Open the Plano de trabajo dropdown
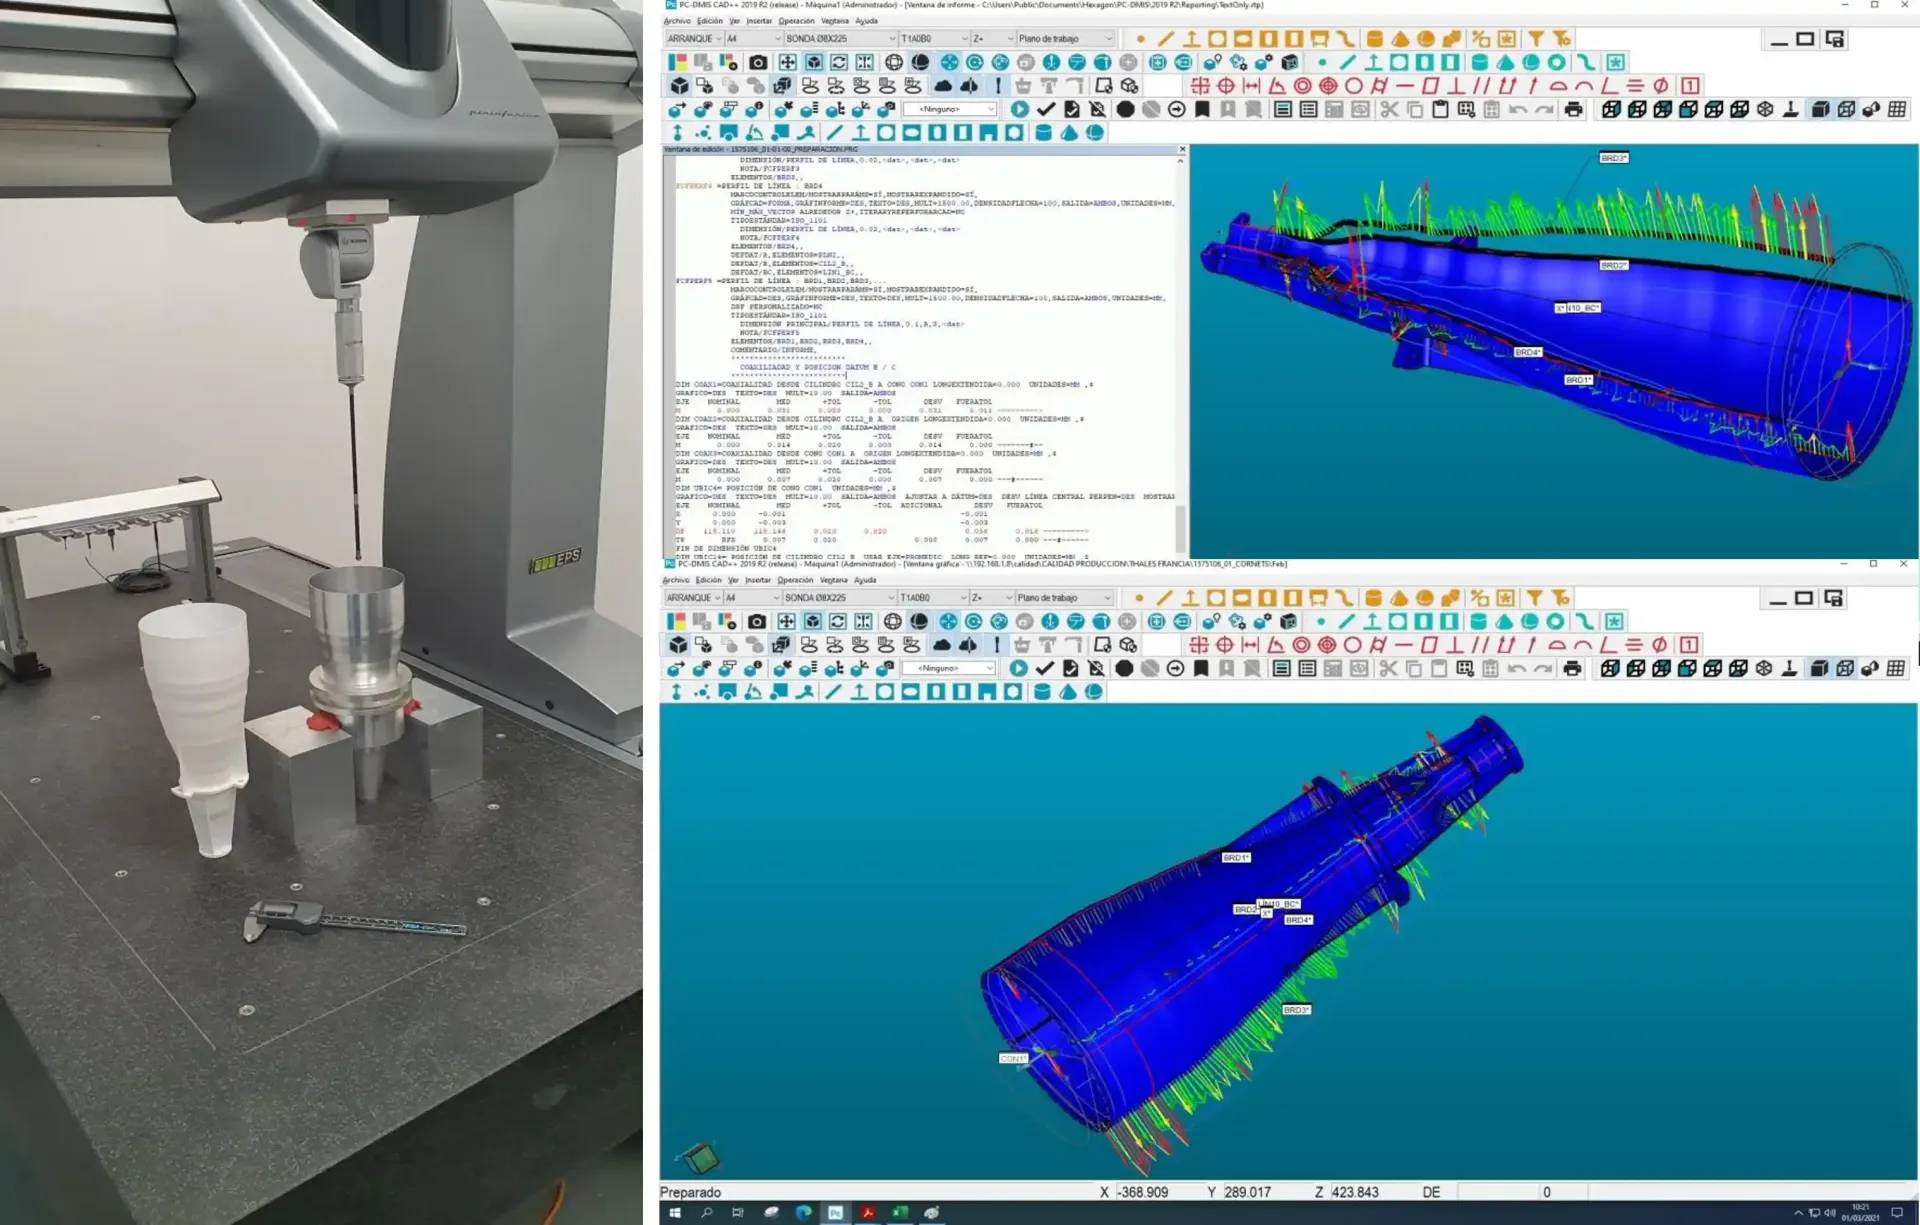The width and height of the screenshot is (1920, 1225). click(1108, 39)
